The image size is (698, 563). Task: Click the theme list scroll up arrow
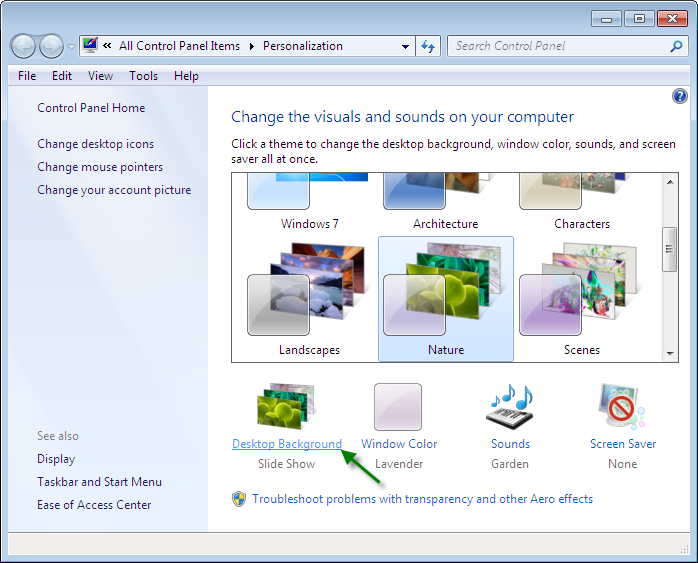(x=670, y=182)
